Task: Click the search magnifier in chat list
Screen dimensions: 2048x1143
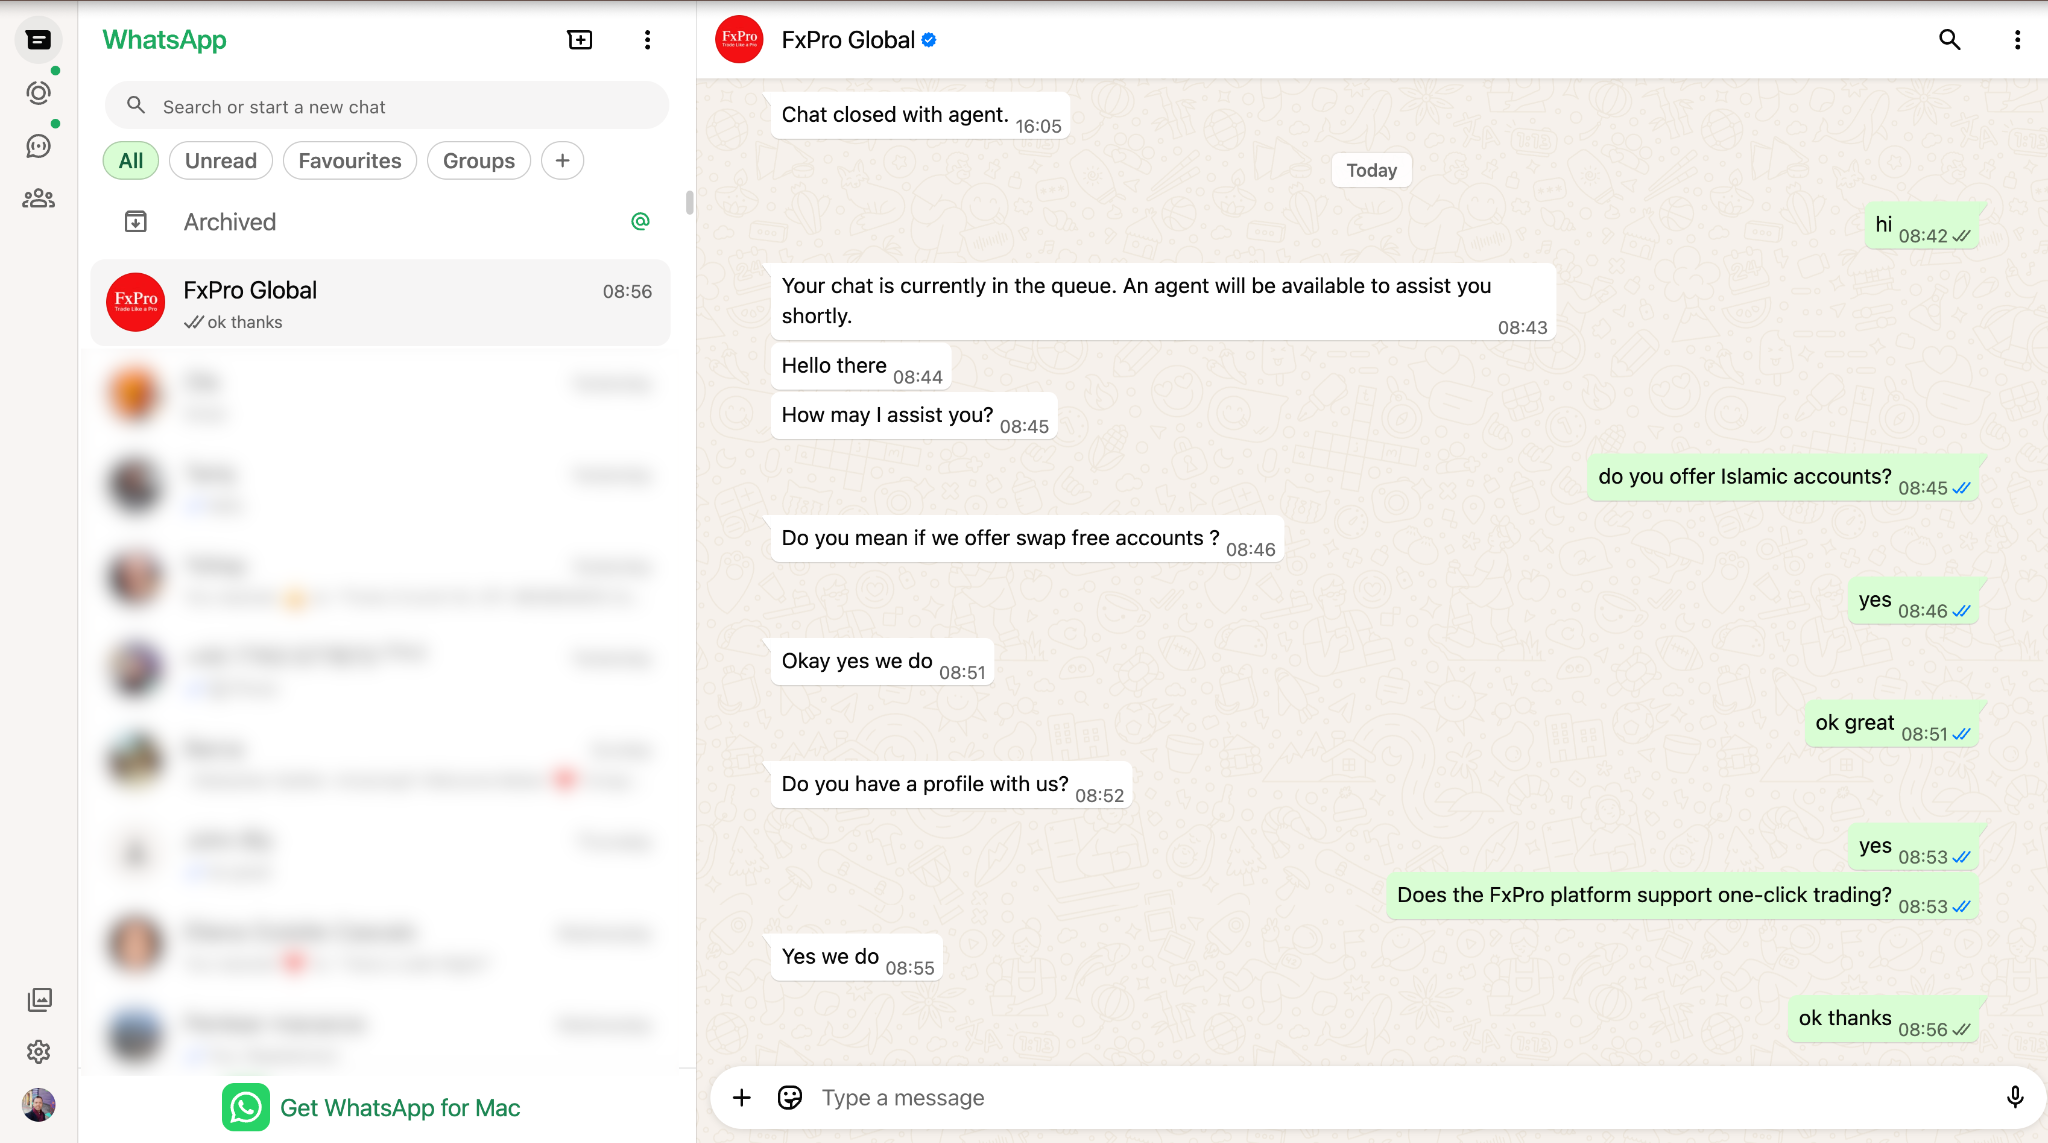Action: [x=136, y=105]
